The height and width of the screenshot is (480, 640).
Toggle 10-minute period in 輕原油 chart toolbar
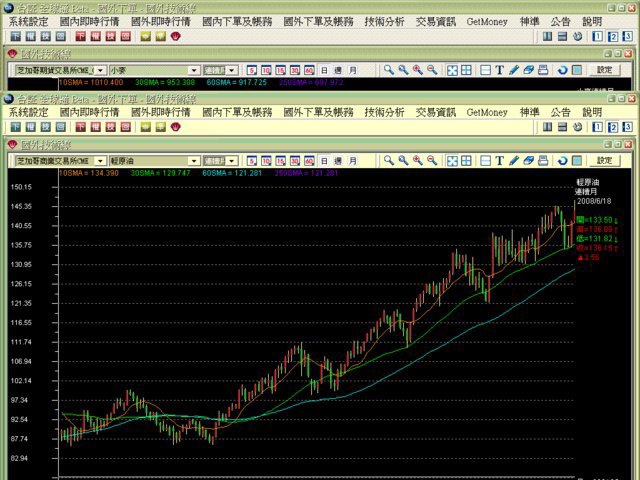266,161
